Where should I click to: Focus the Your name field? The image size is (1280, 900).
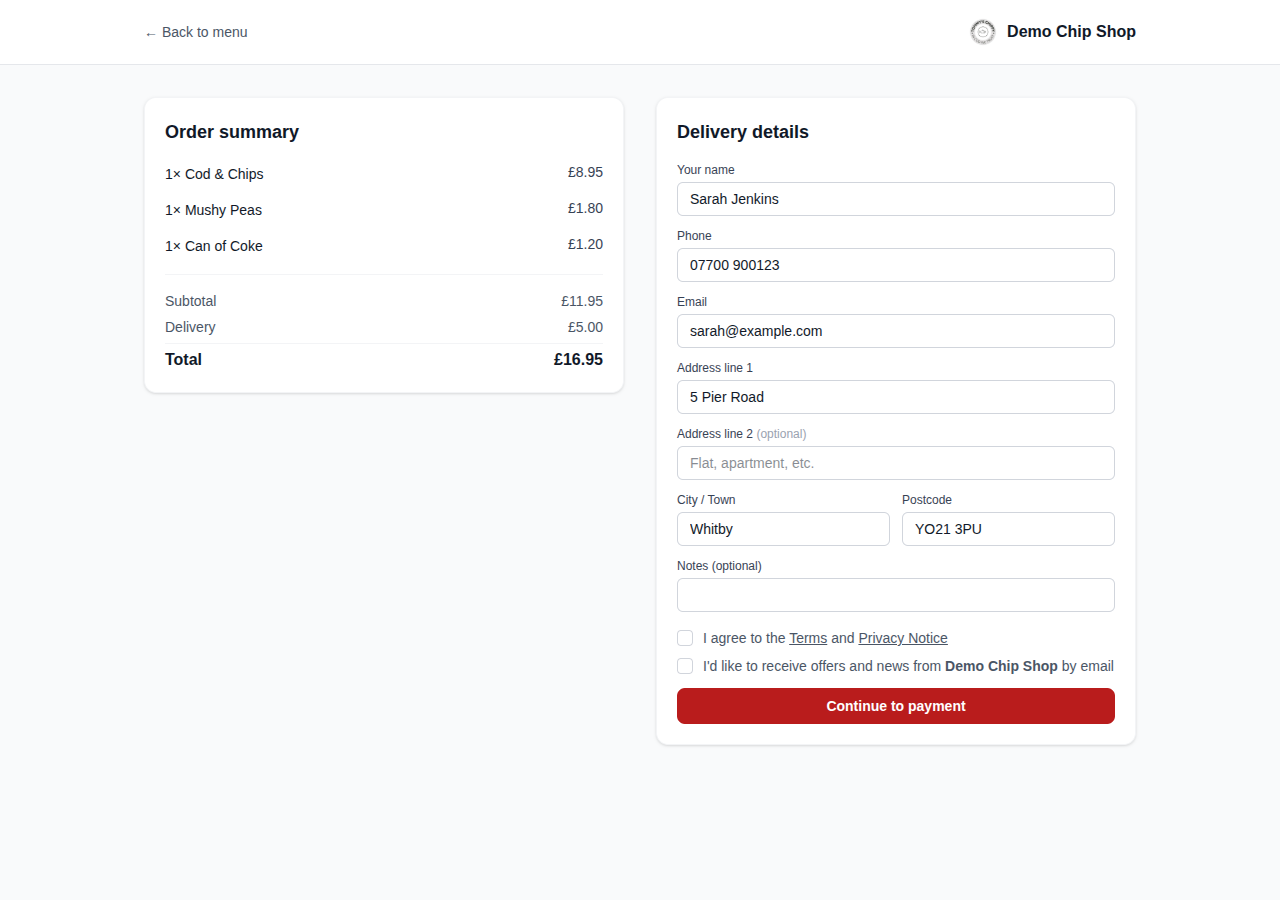point(896,199)
